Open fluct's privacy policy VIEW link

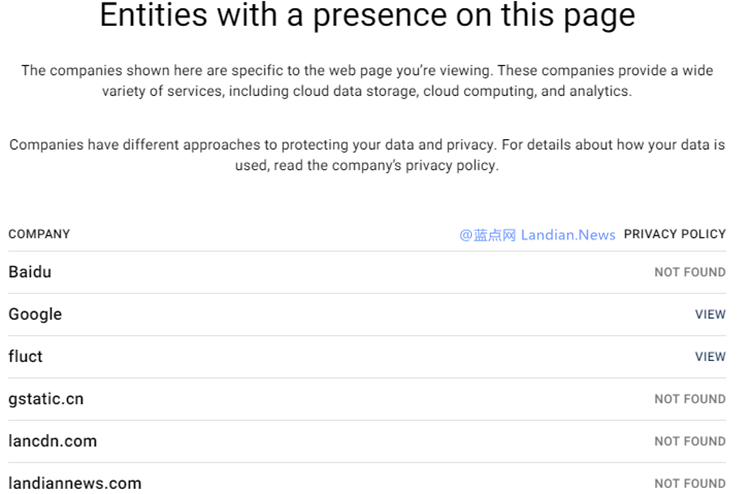pyautogui.click(x=710, y=356)
